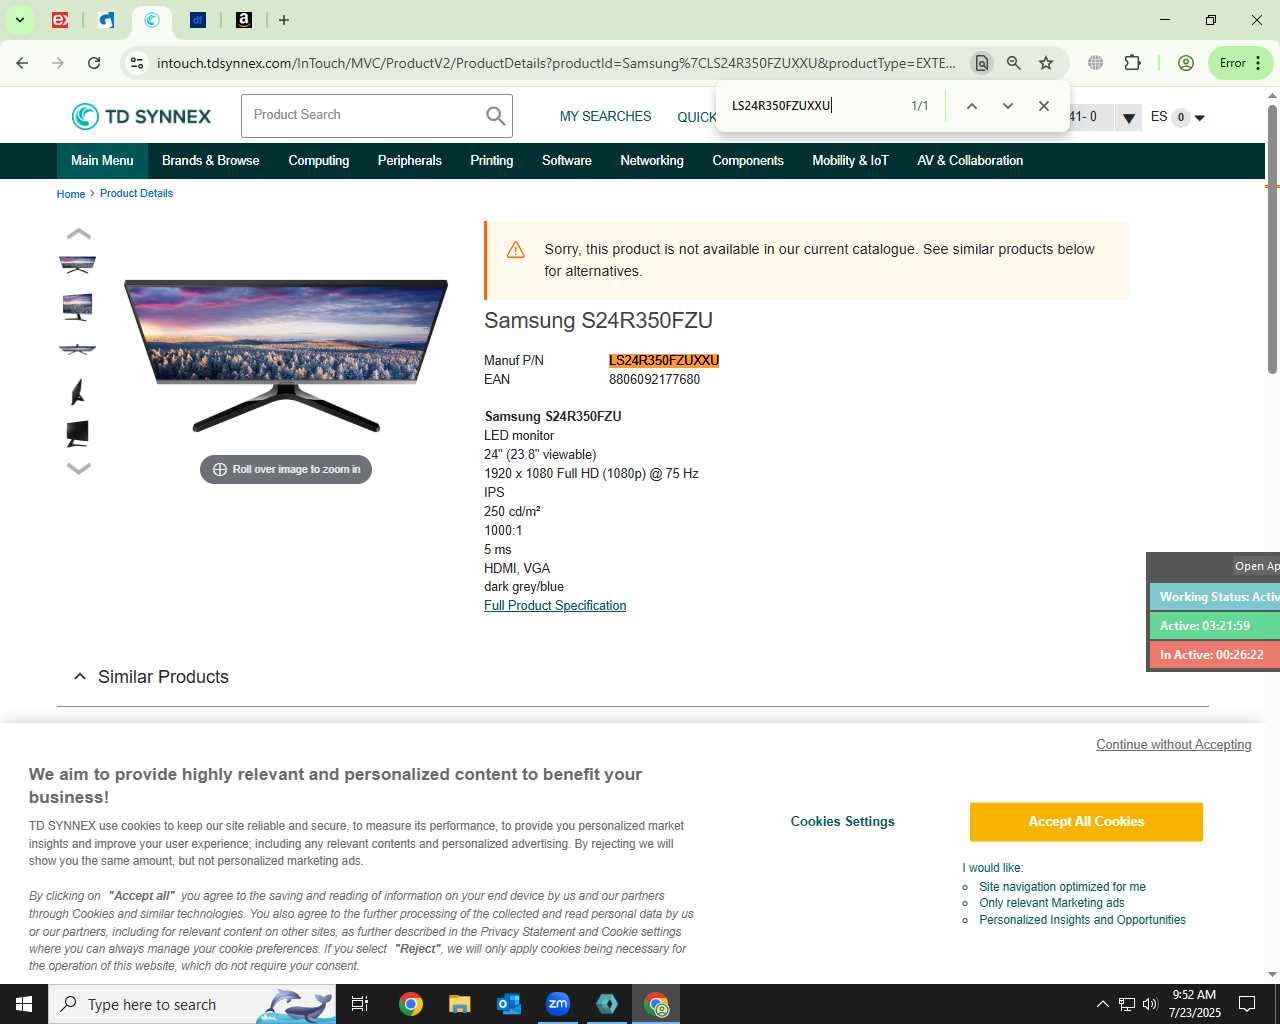This screenshot has width=1280, height=1024.
Task: Open Outlook from the taskbar
Action: [509, 1004]
